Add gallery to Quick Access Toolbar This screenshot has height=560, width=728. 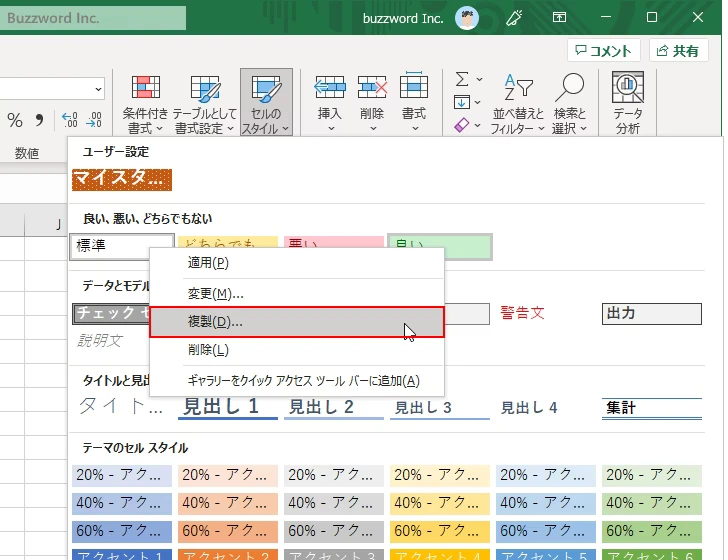(x=297, y=381)
